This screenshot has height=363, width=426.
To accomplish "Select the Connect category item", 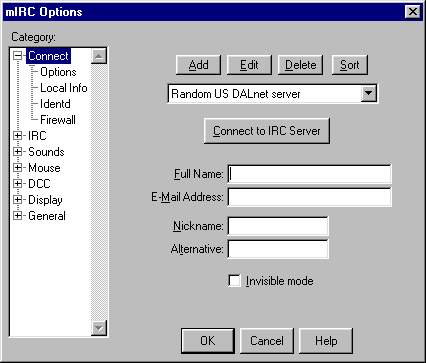I will 48,56.
